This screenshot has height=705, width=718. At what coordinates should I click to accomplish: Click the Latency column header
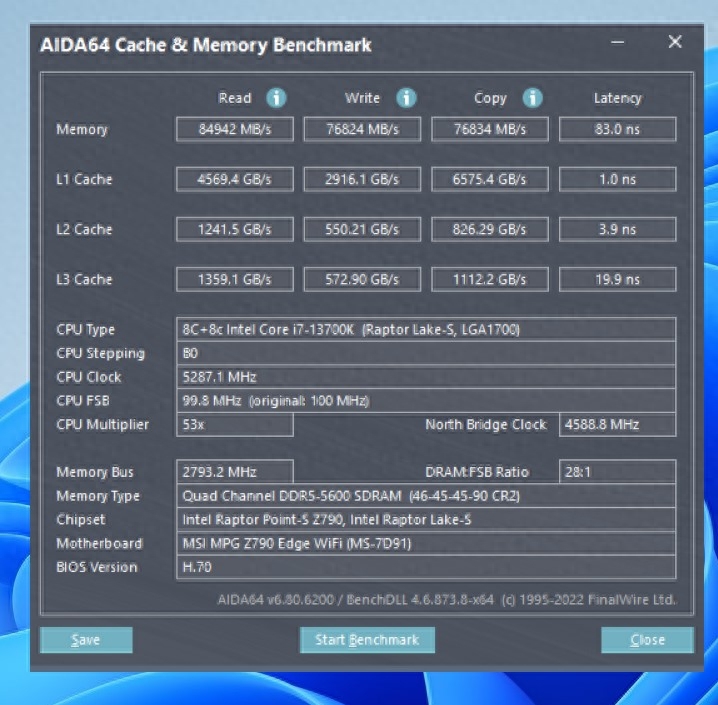point(618,98)
